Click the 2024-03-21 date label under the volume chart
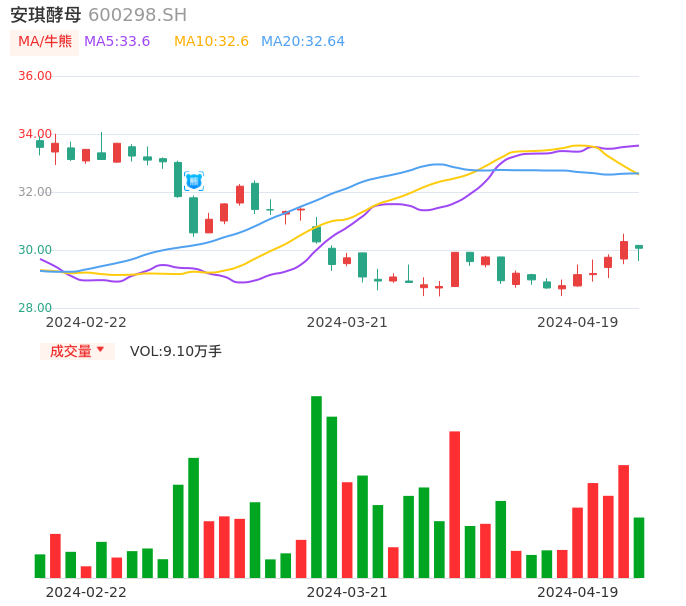 (347, 592)
